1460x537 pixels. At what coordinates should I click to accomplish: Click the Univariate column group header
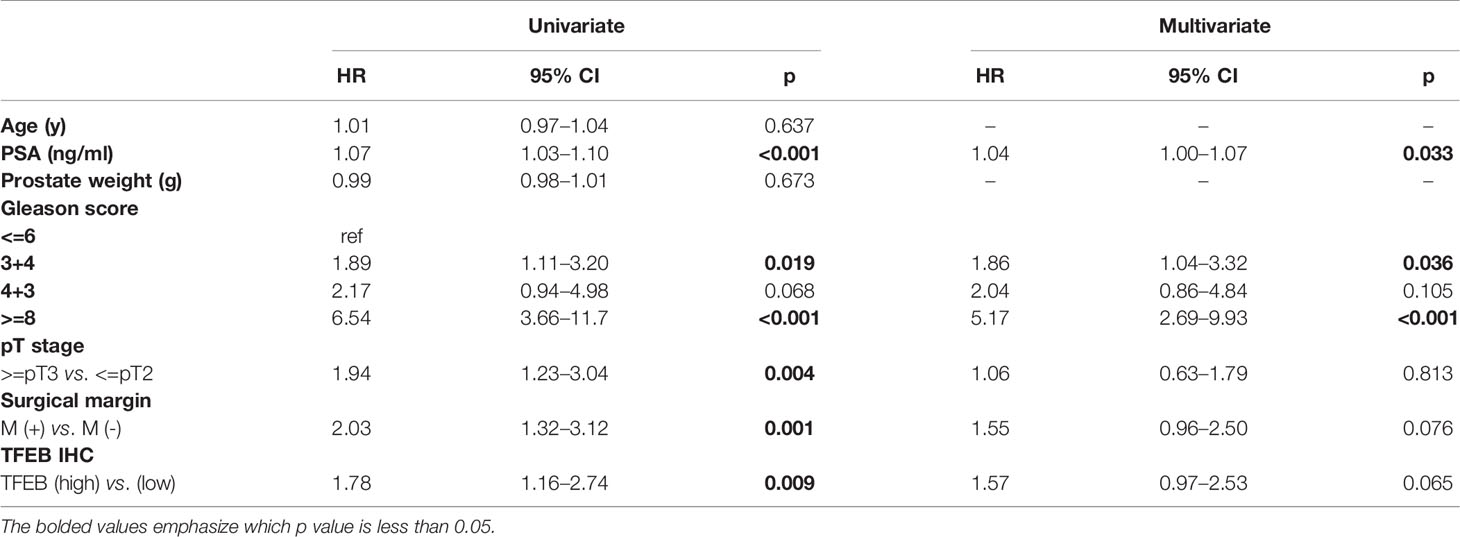(577, 26)
